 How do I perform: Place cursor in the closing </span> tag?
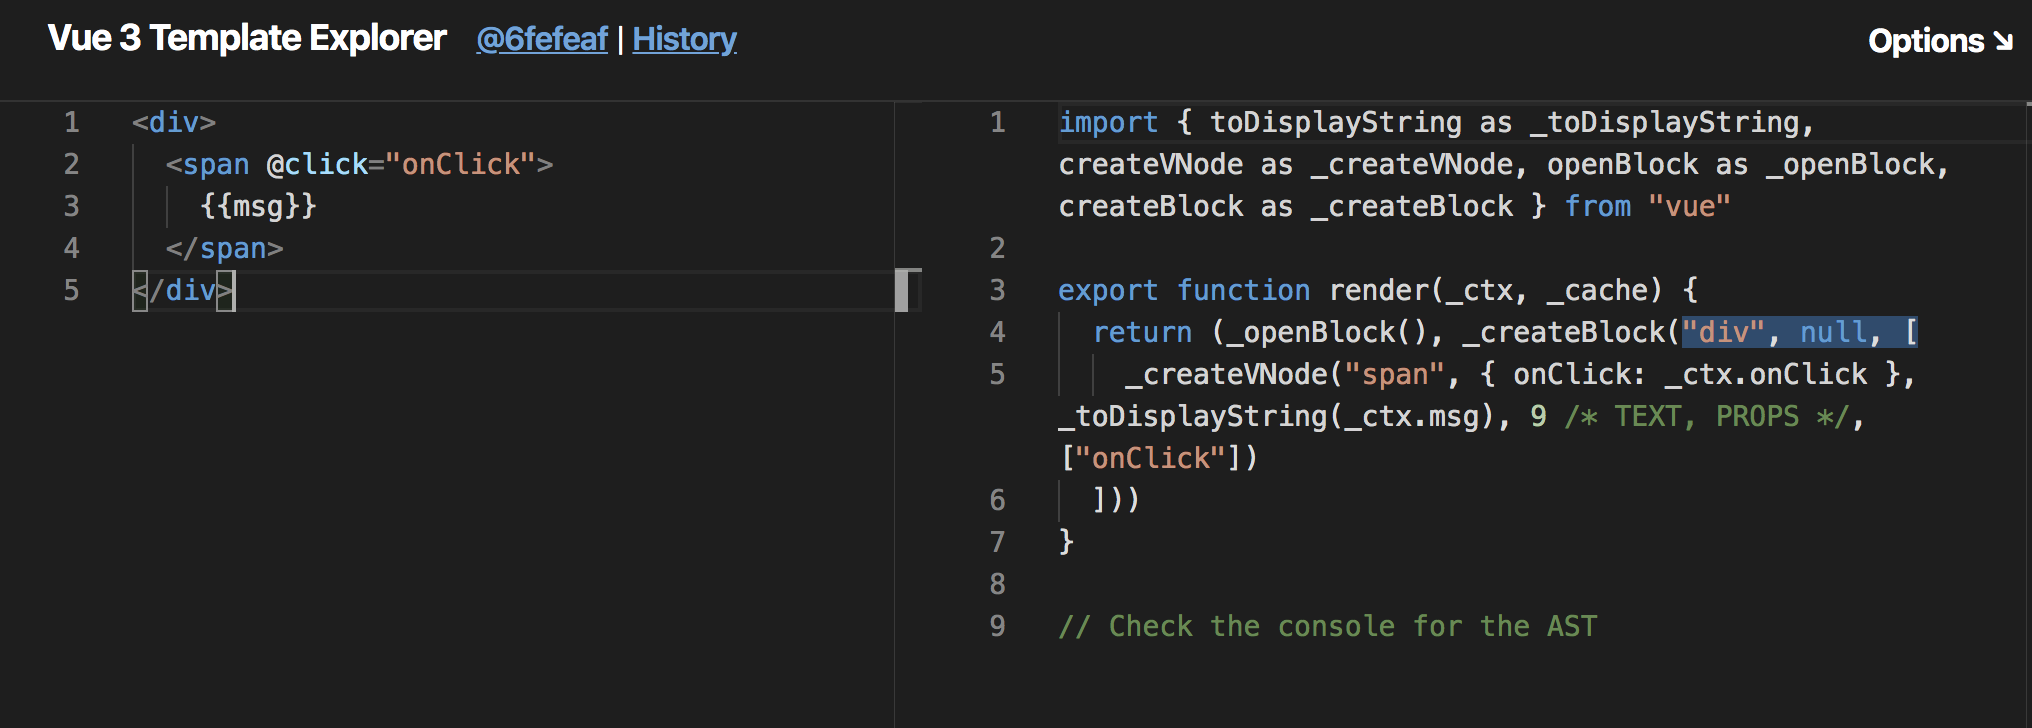coord(225,248)
